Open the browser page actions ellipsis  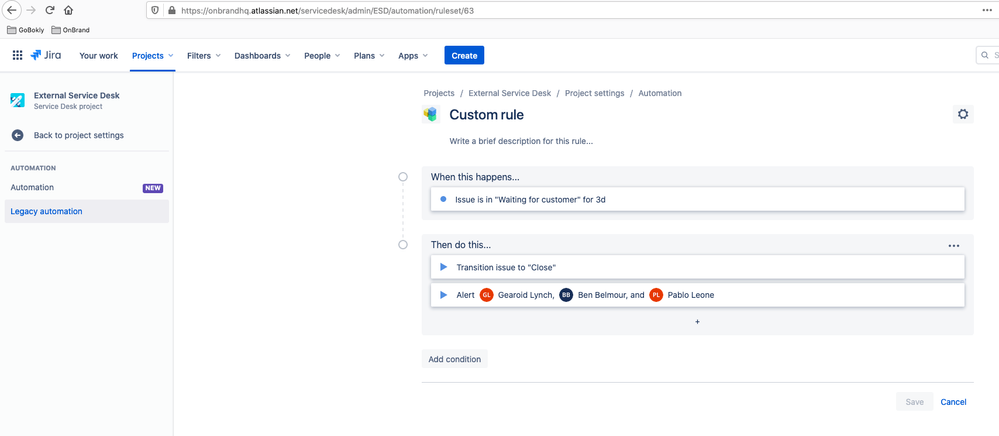tap(987, 10)
